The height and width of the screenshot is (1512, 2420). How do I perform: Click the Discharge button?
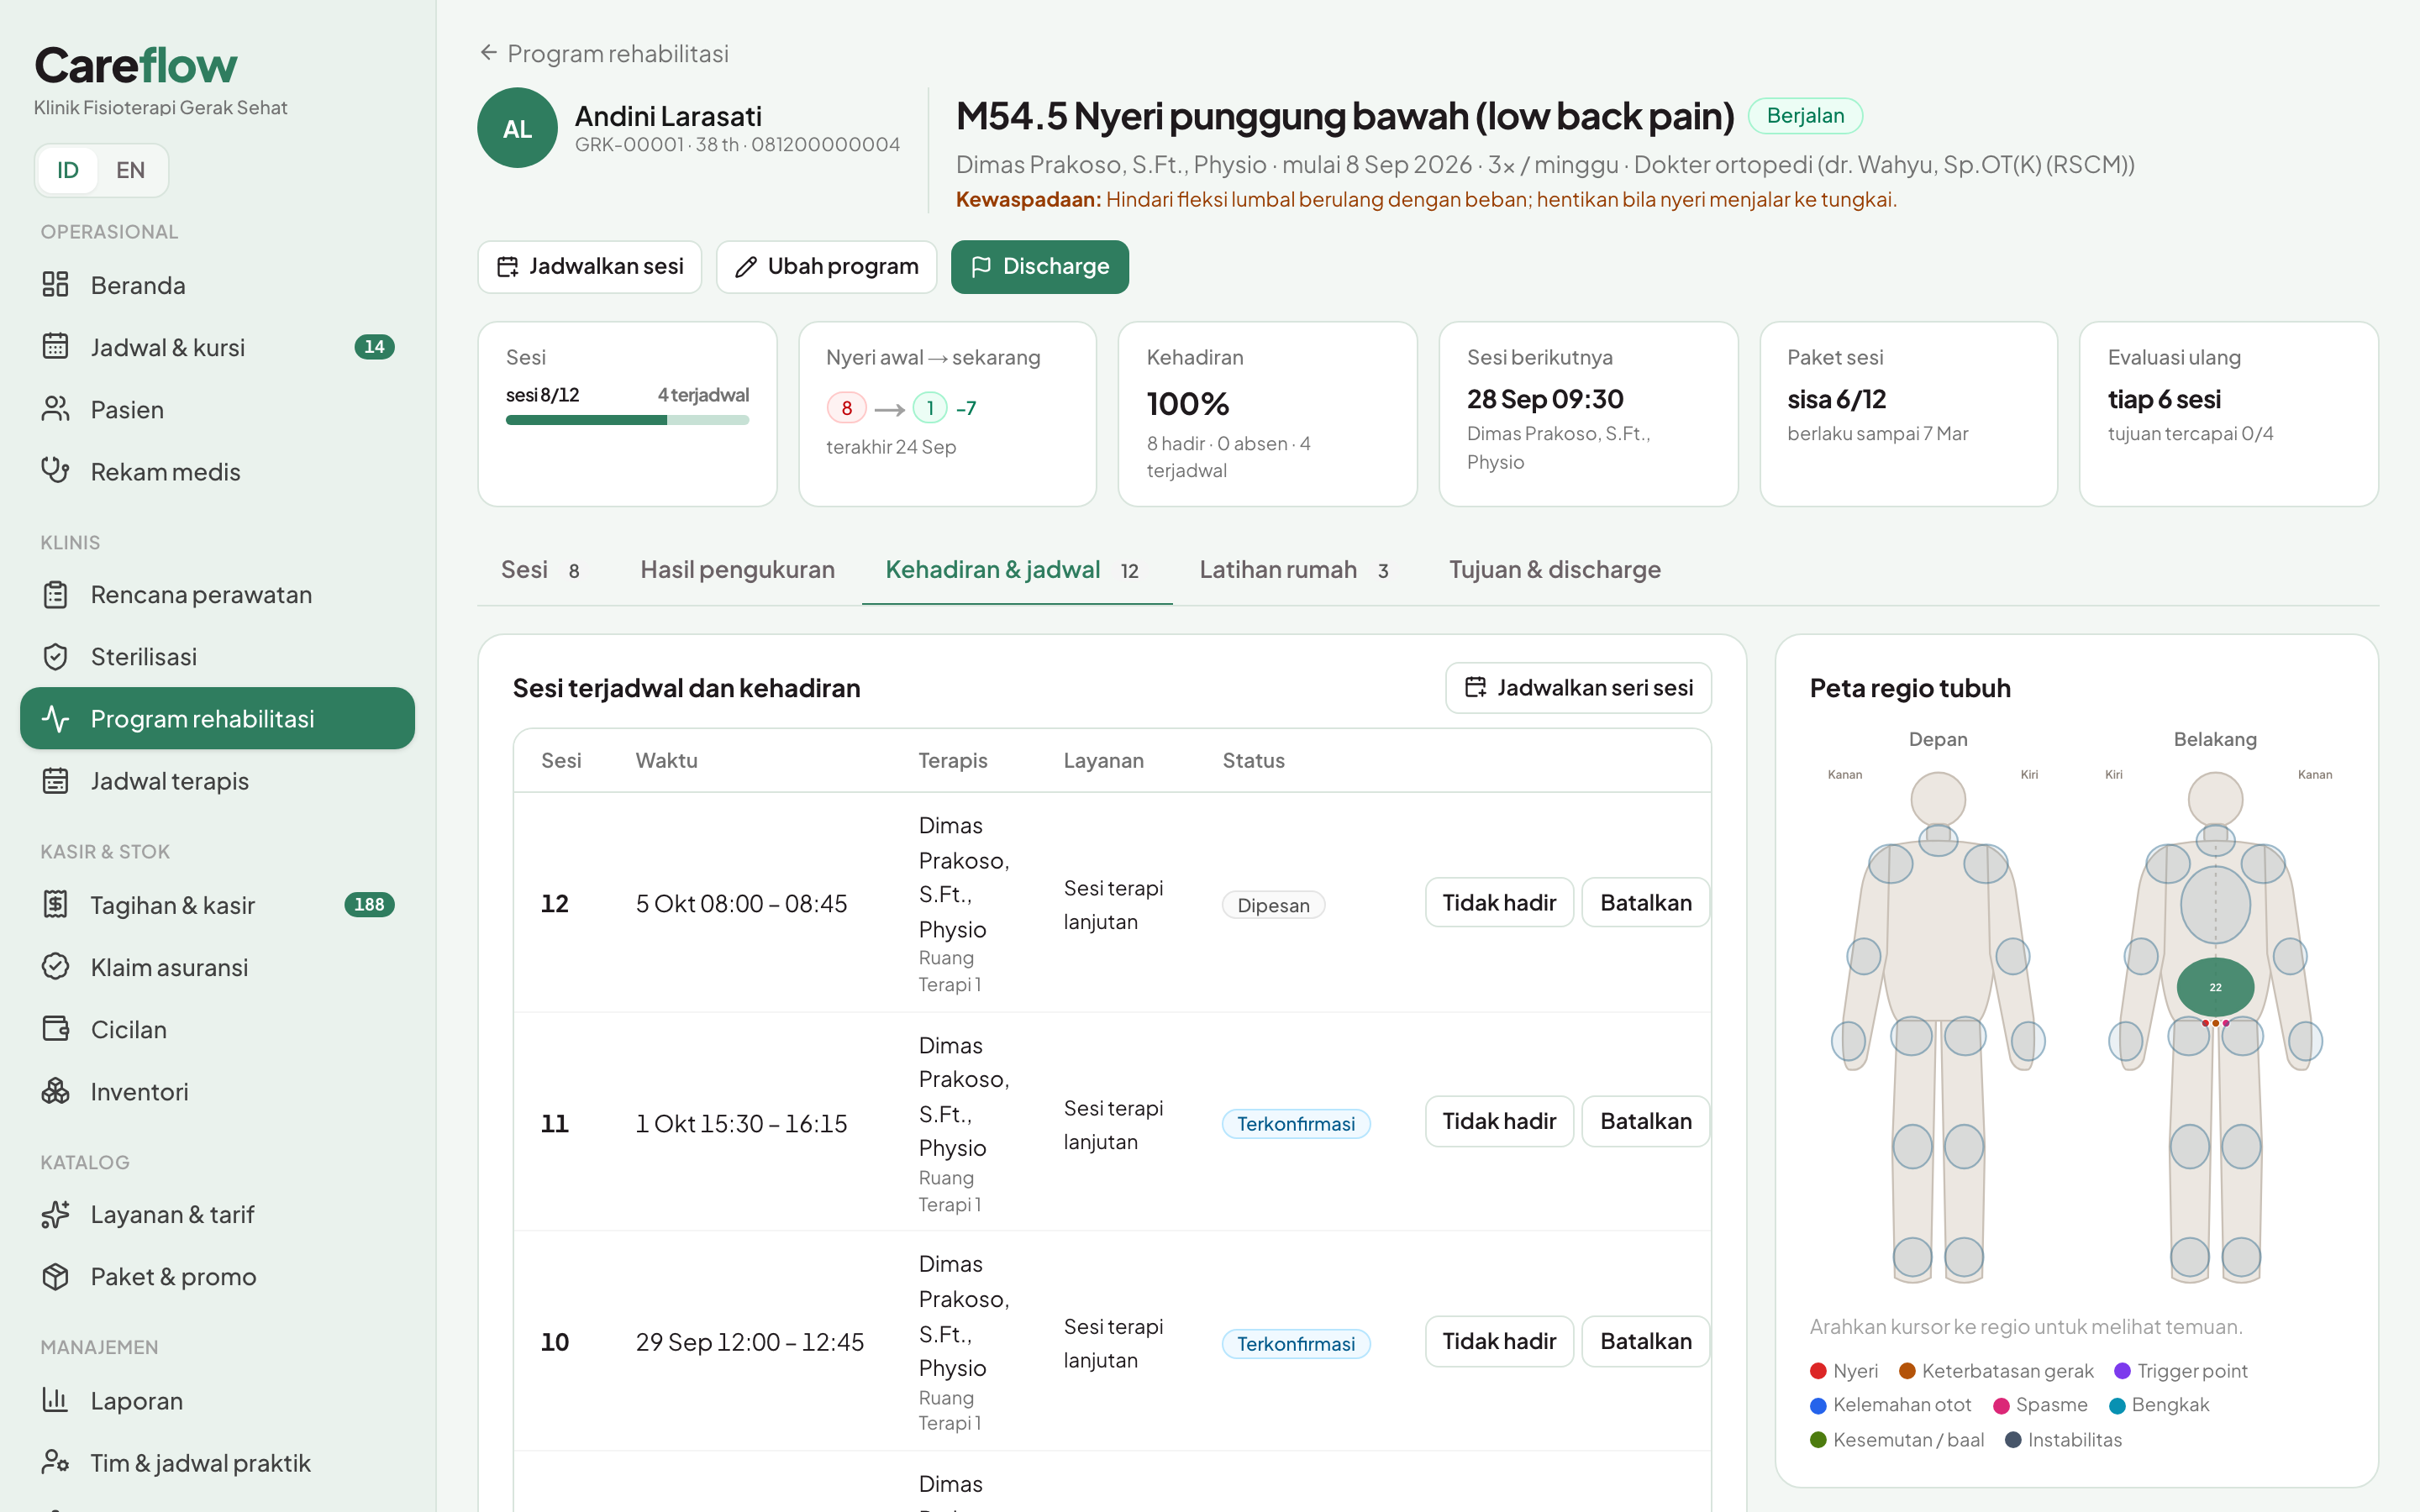(1040, 267)
